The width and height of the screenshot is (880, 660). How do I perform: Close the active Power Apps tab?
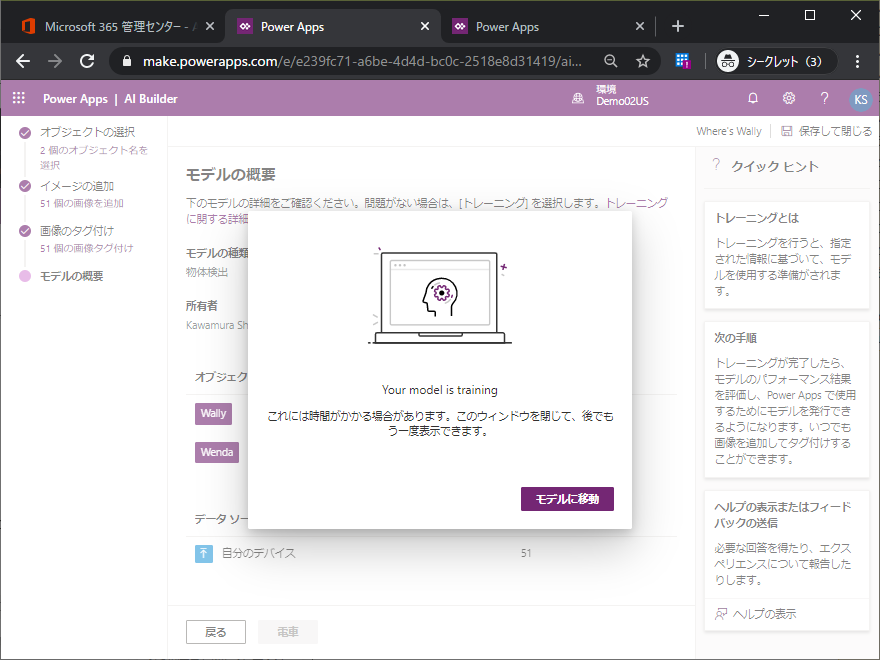point(425,26)
